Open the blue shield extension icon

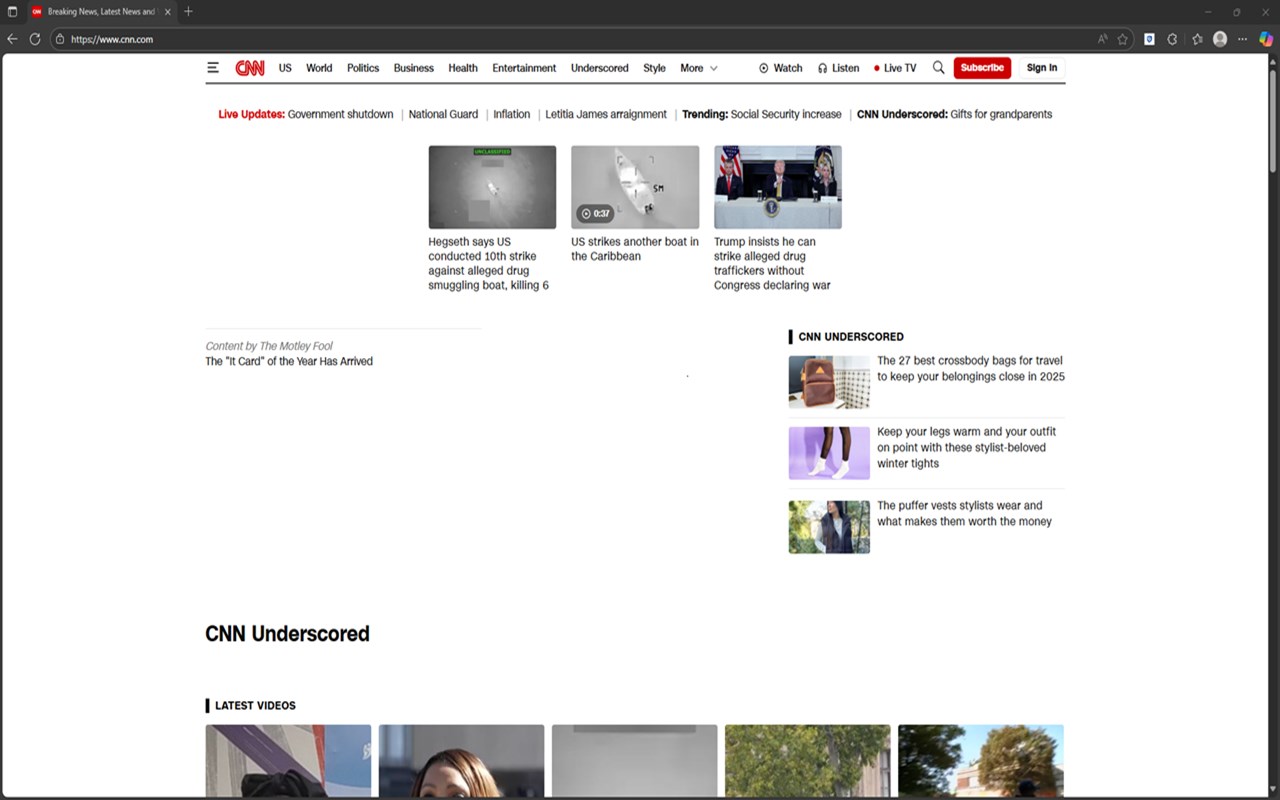pyautogui.click(x=1149, y=39)
